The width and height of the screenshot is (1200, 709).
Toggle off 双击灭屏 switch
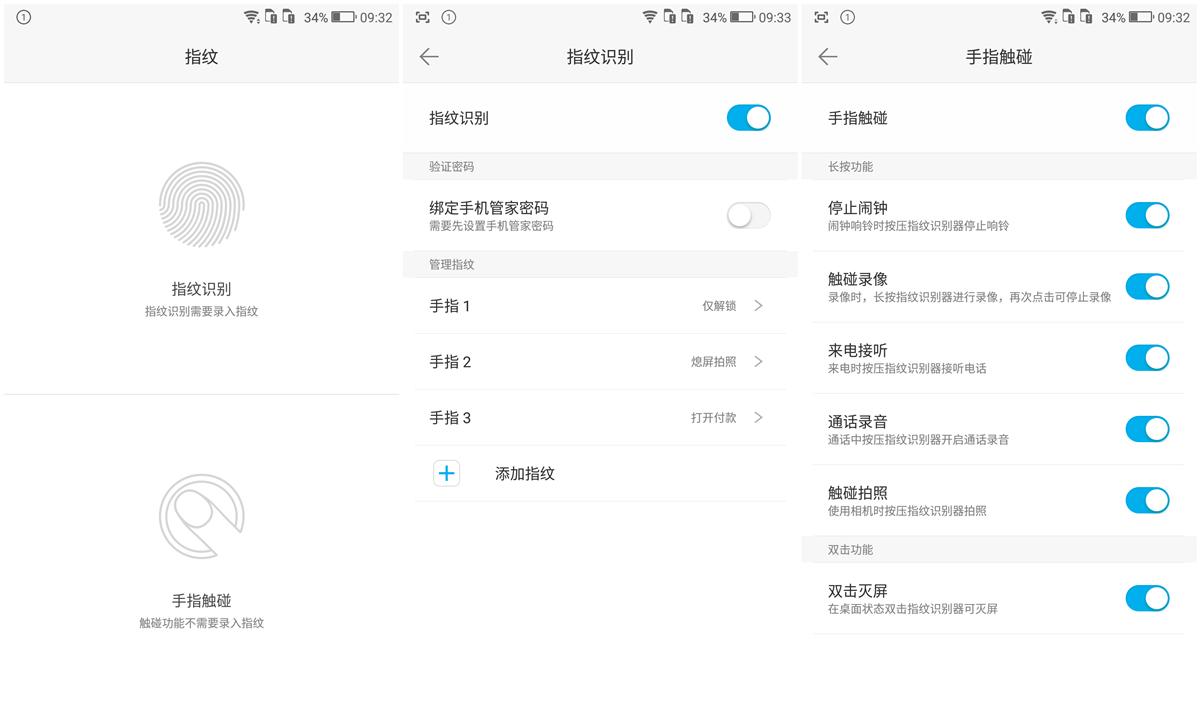1147,598
